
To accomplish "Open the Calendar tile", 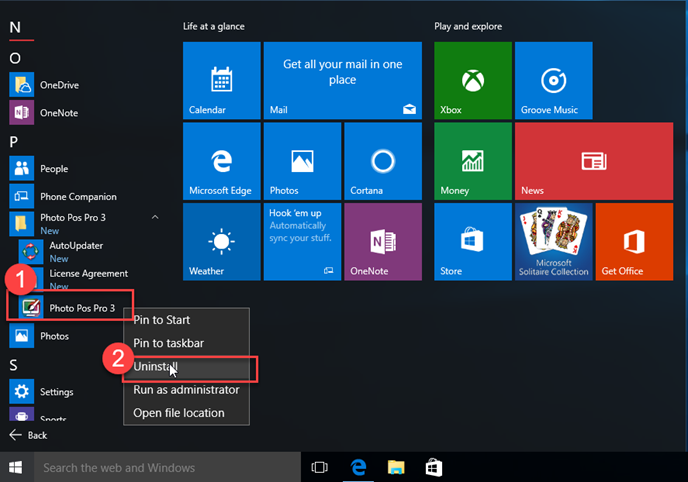I will (222, 80).
